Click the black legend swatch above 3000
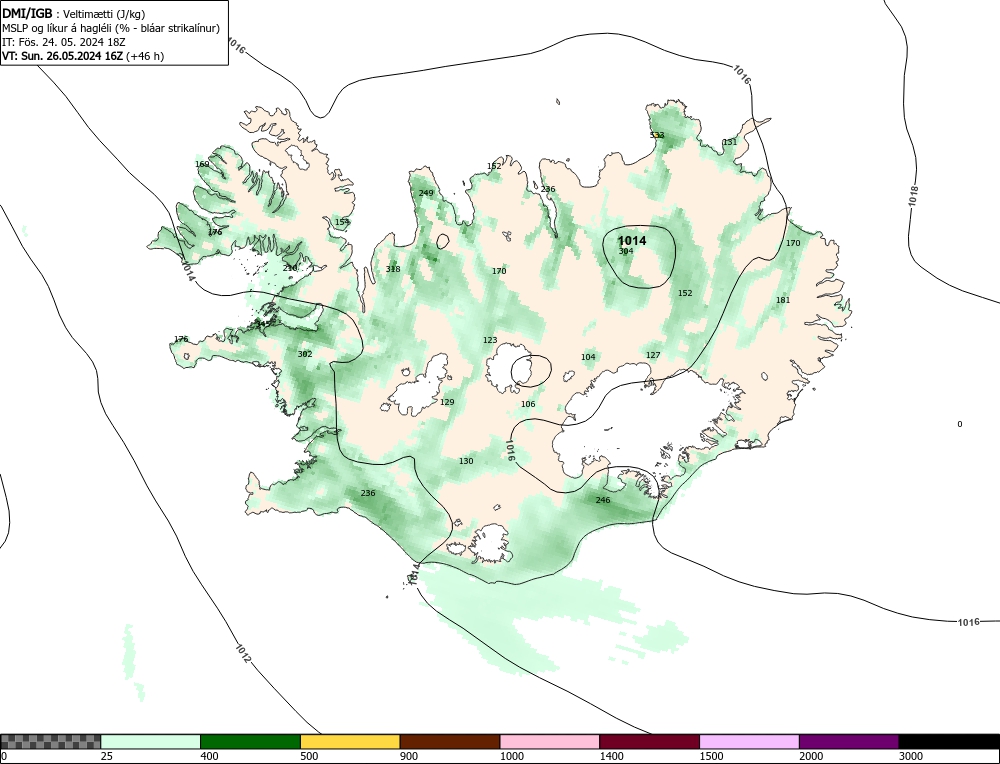 [949, 741]
